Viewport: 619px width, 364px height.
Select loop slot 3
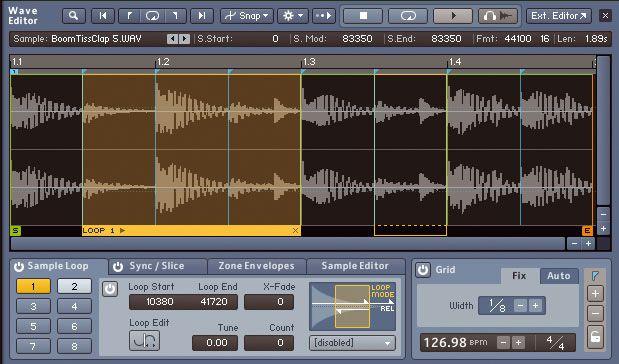34,306
